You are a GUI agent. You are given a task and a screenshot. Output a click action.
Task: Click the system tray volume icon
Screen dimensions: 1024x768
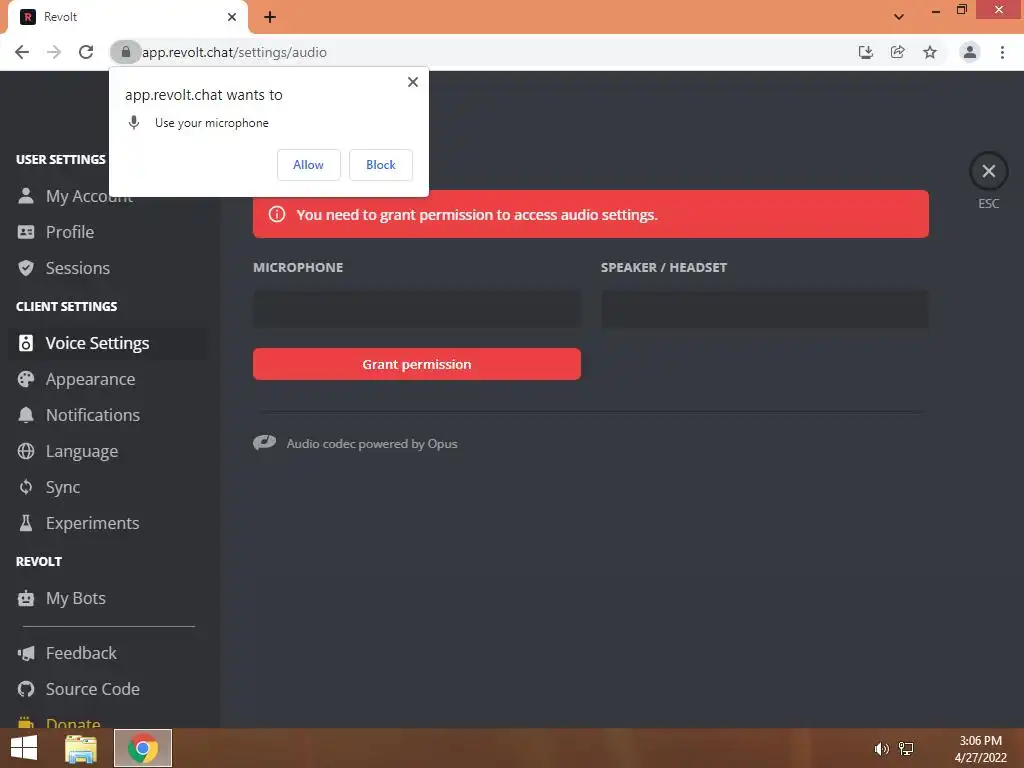click(881, 748)
